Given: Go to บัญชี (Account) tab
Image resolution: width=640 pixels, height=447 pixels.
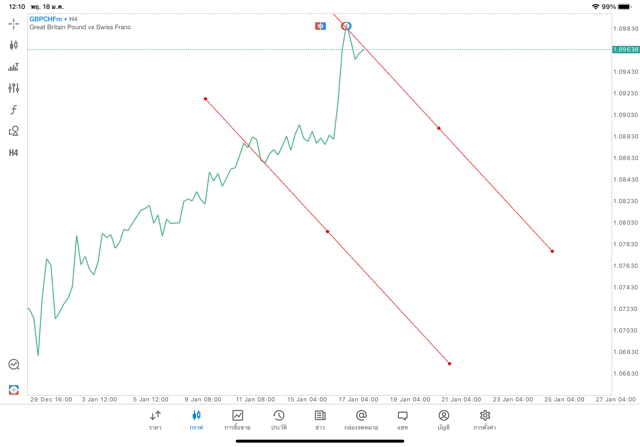Looking at the screenshot, I should (x=443, y=419).
